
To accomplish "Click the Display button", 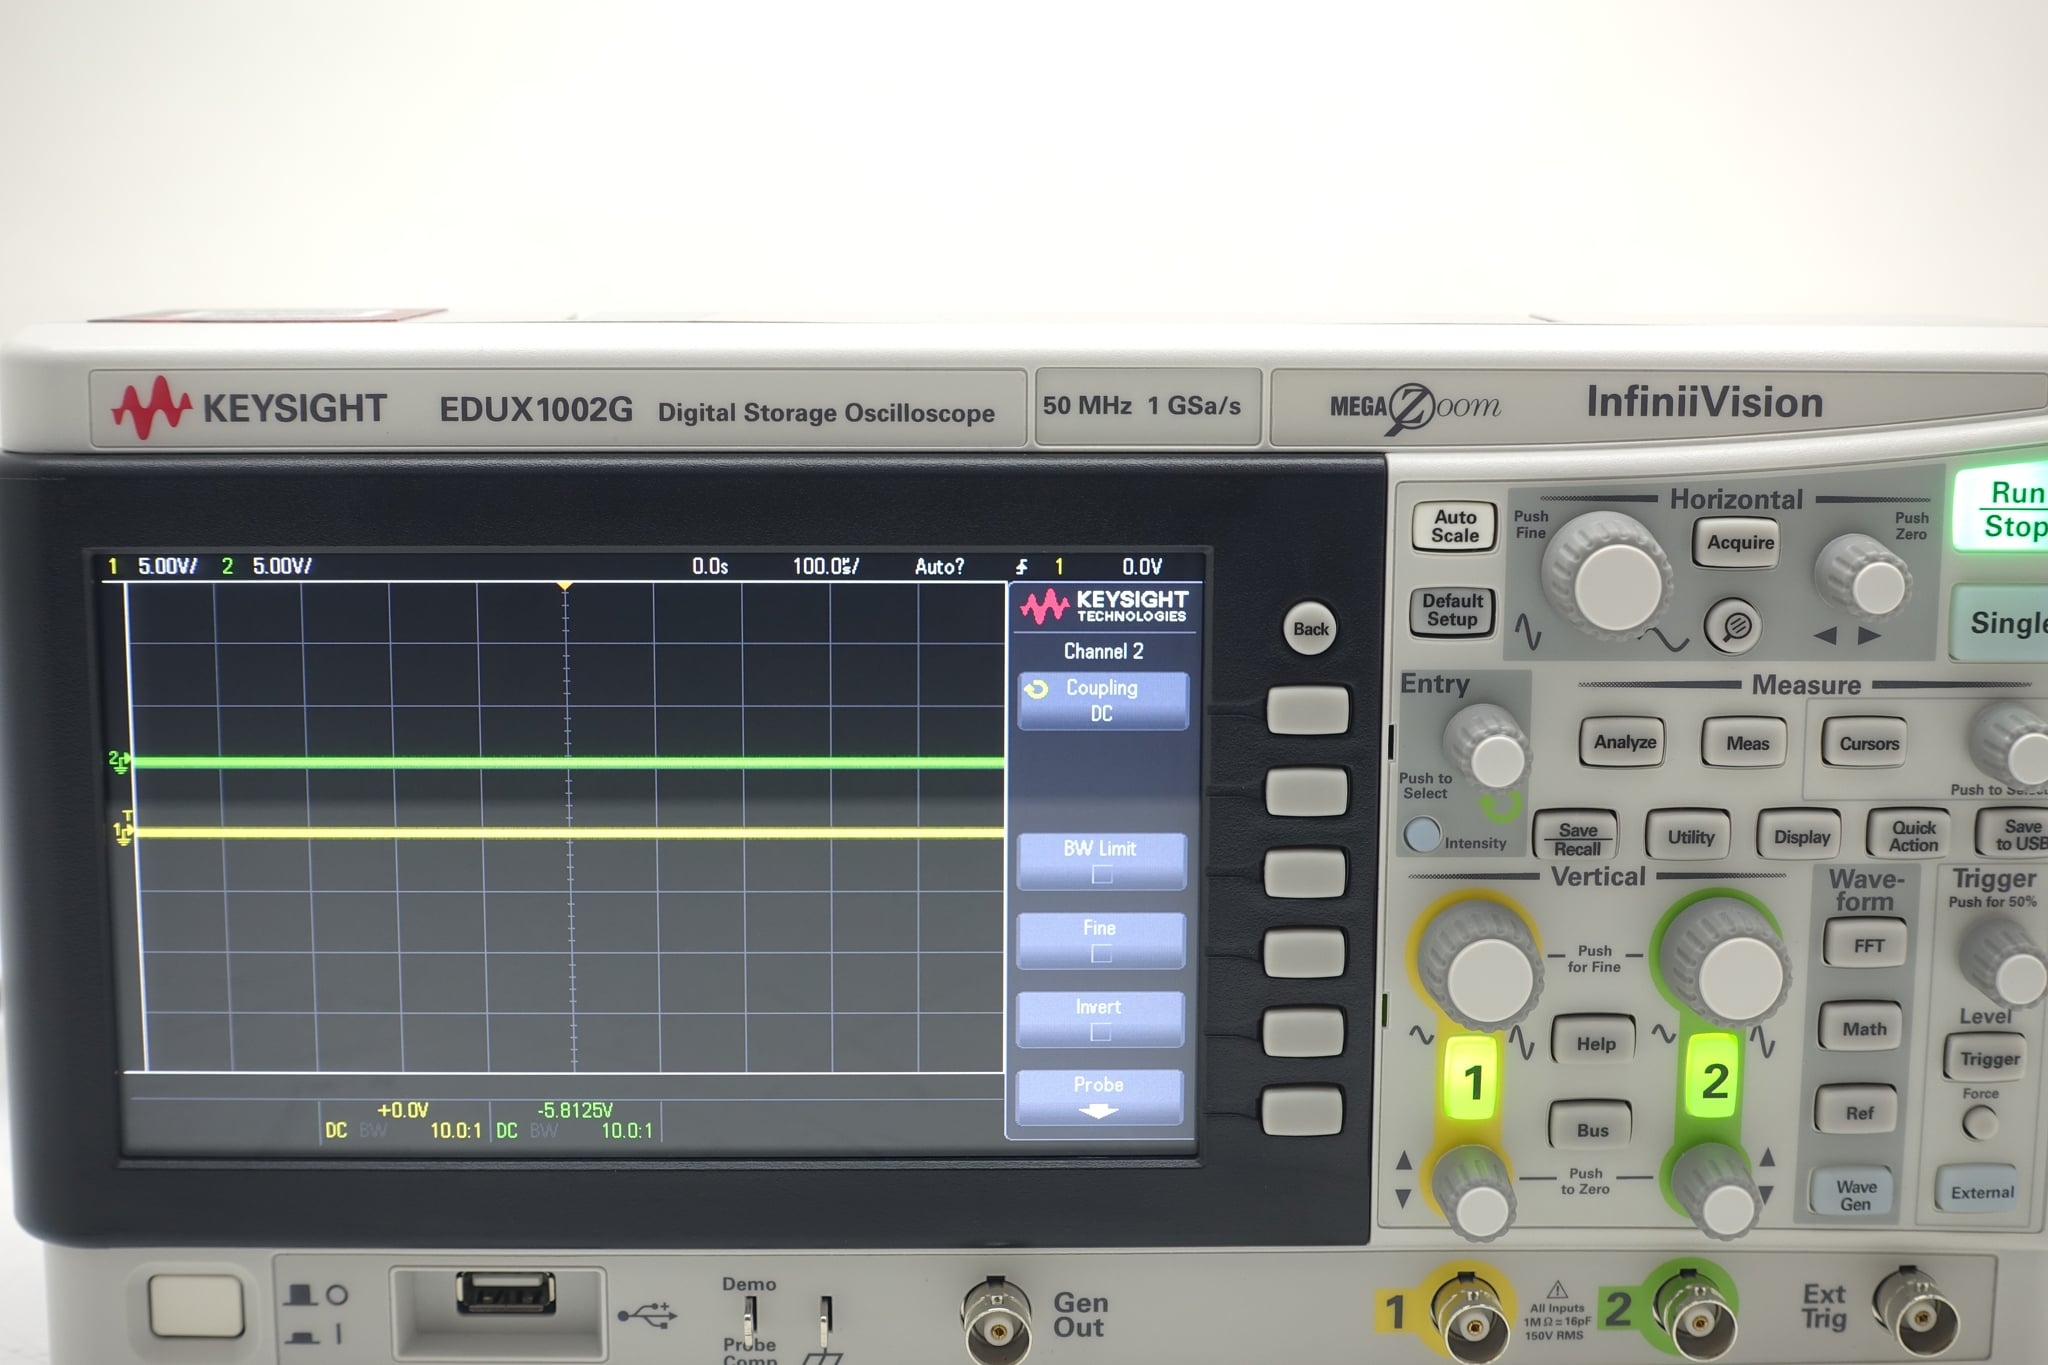I will pos(1801,837).
